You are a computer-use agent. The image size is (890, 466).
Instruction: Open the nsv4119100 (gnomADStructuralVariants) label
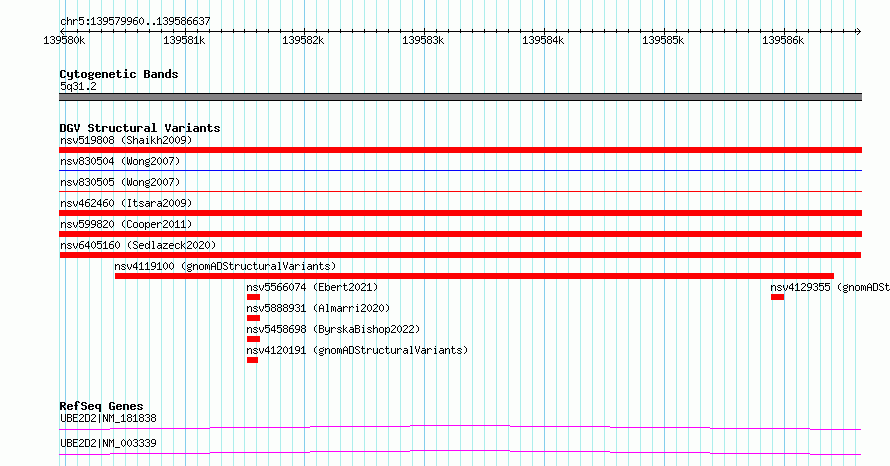(x=225, y=266)
